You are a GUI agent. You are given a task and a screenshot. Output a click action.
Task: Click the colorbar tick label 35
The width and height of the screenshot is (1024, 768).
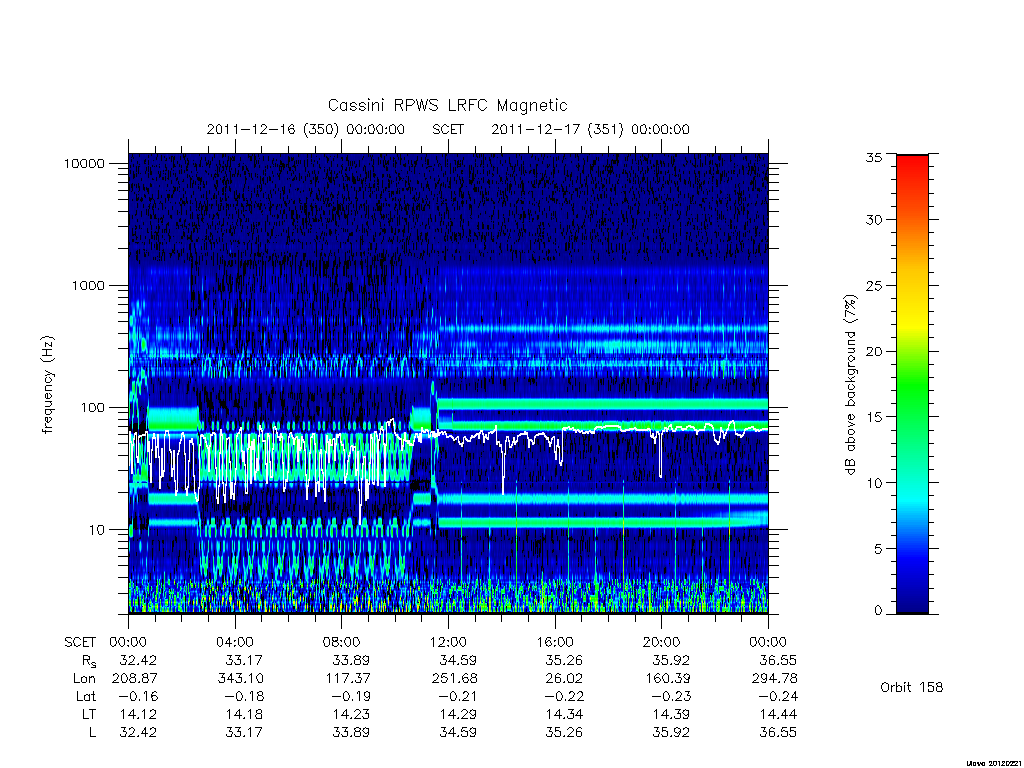point(873,157)
